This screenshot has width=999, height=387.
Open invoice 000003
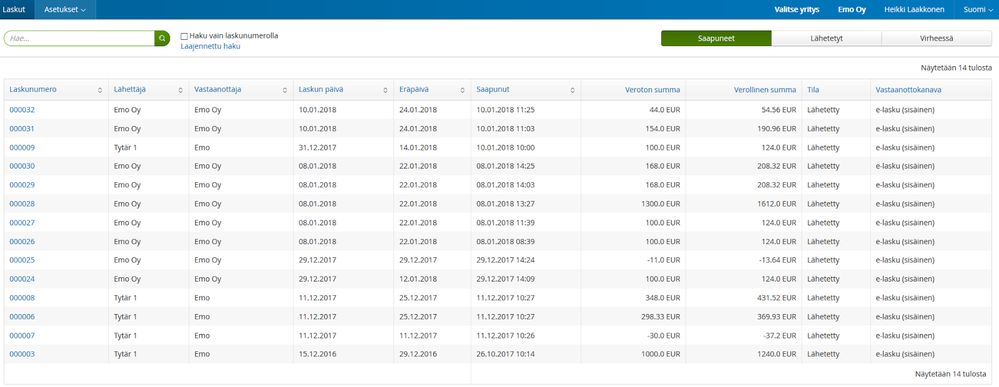22,354
